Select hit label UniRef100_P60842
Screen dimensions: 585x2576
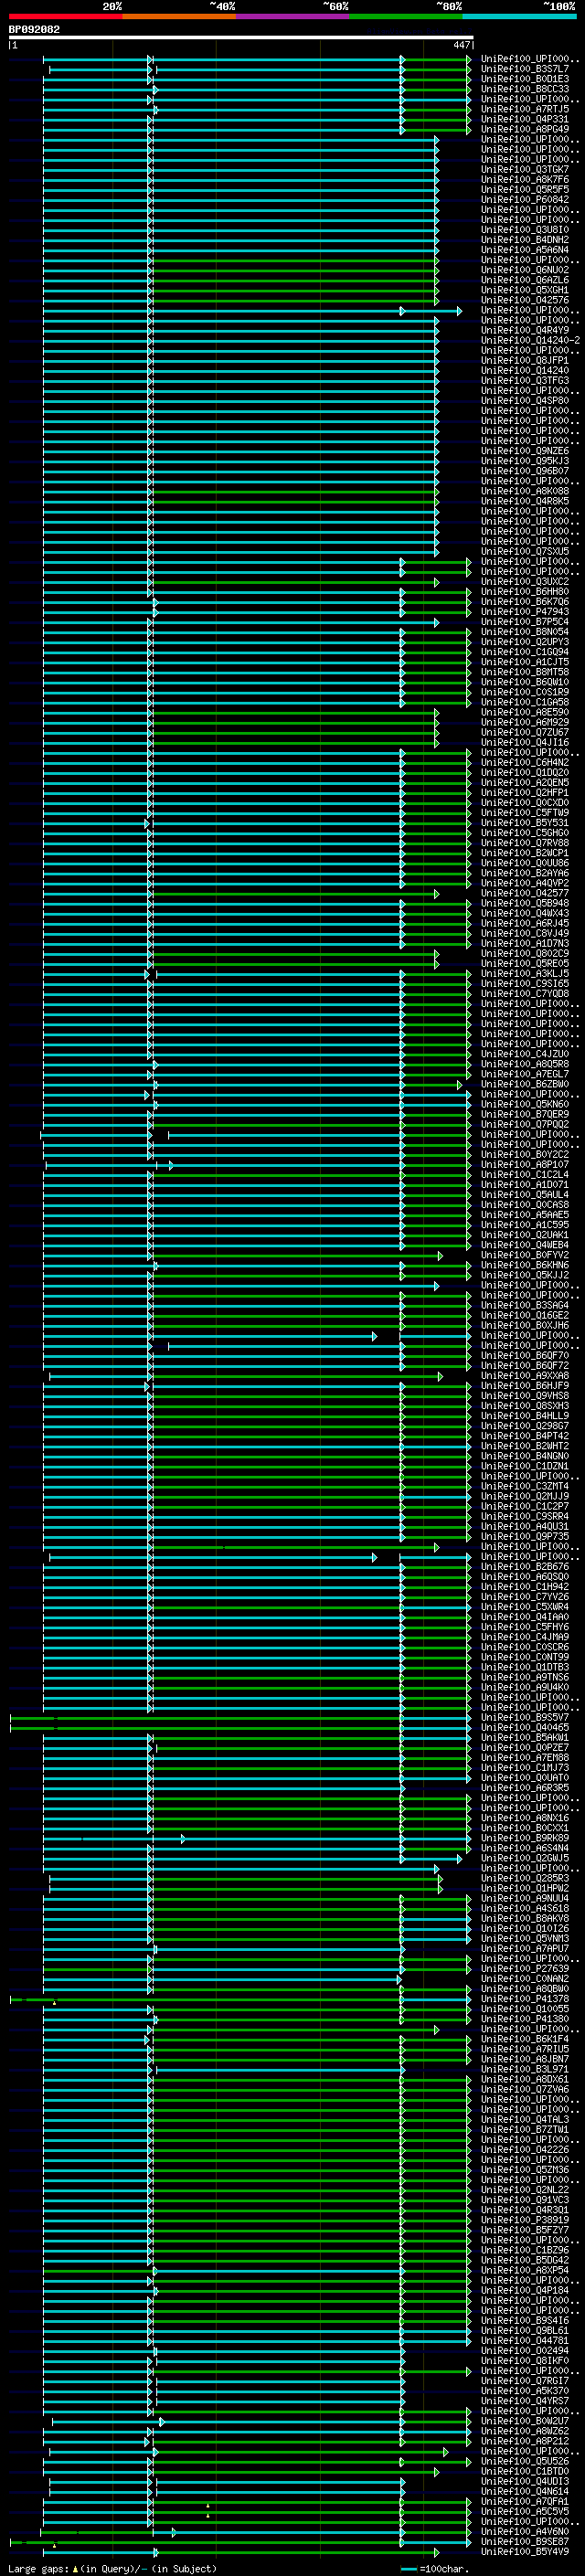525,200
